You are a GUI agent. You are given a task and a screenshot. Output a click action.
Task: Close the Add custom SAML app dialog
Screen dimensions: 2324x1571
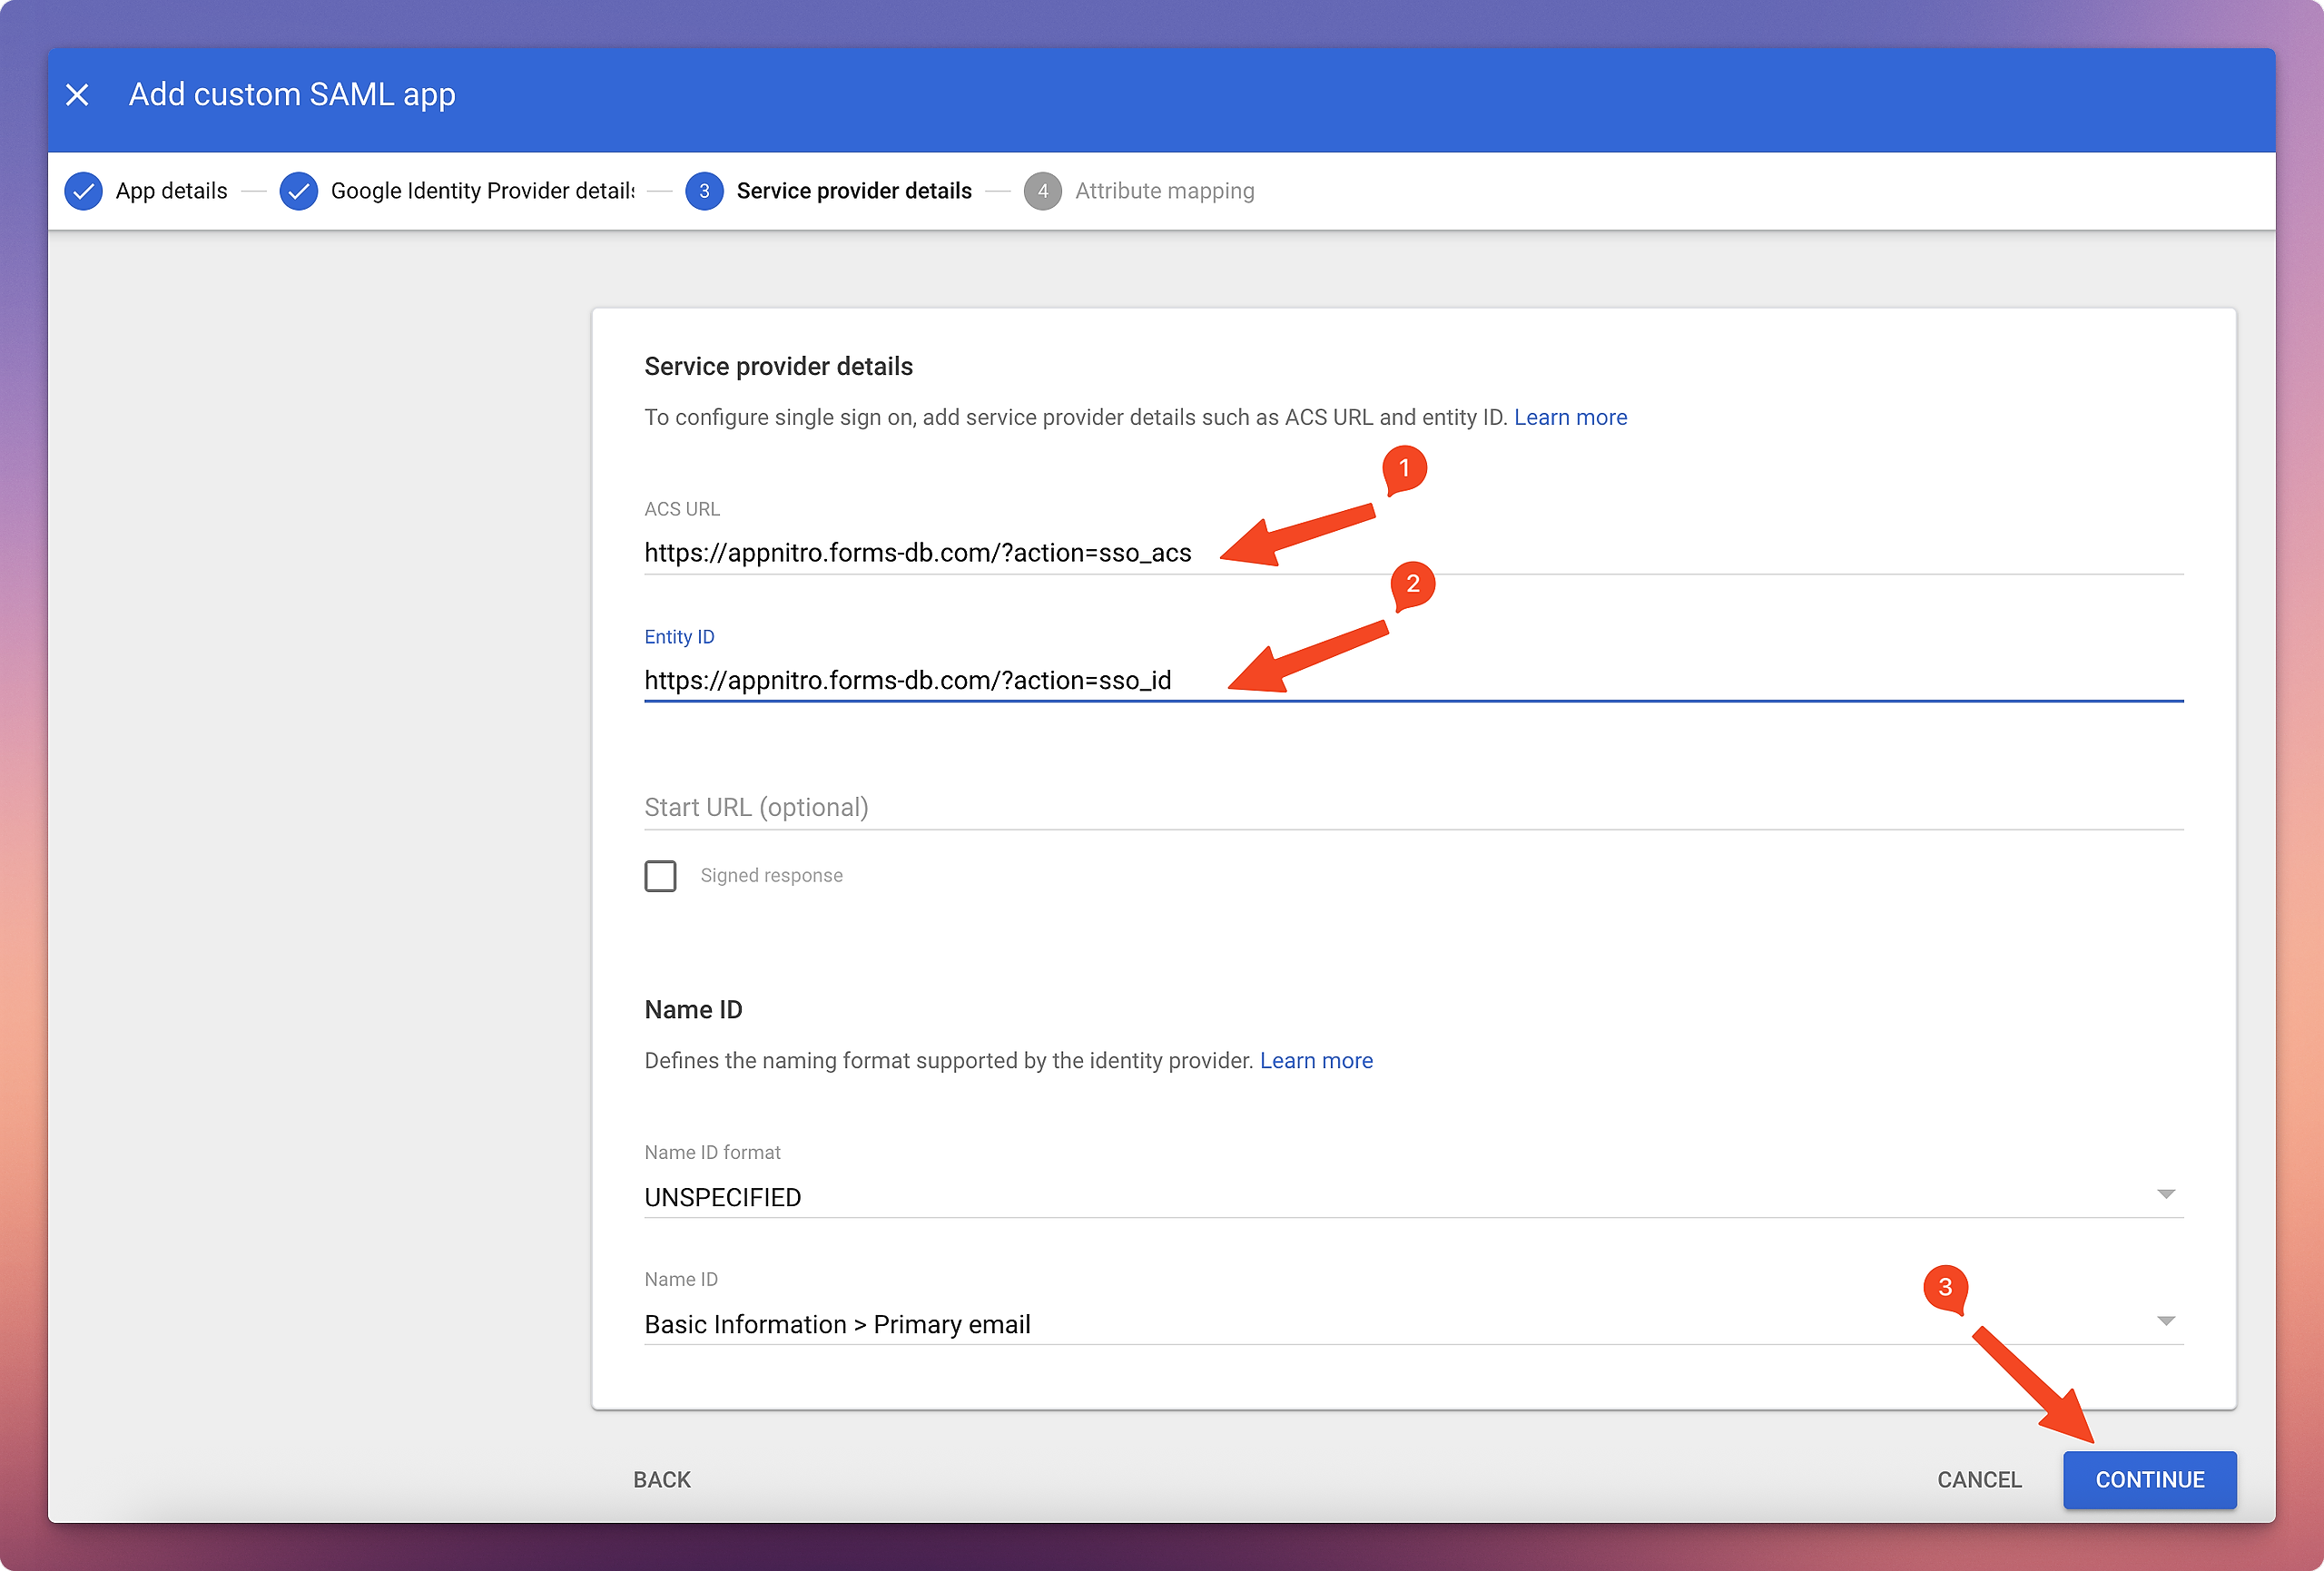click(x=77, y=95)
